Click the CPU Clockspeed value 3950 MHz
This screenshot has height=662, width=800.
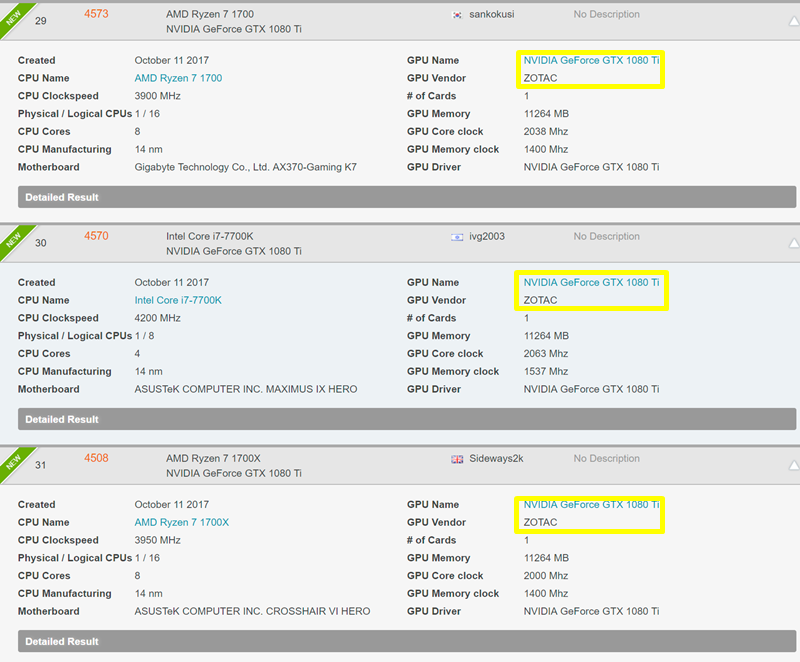158,540
